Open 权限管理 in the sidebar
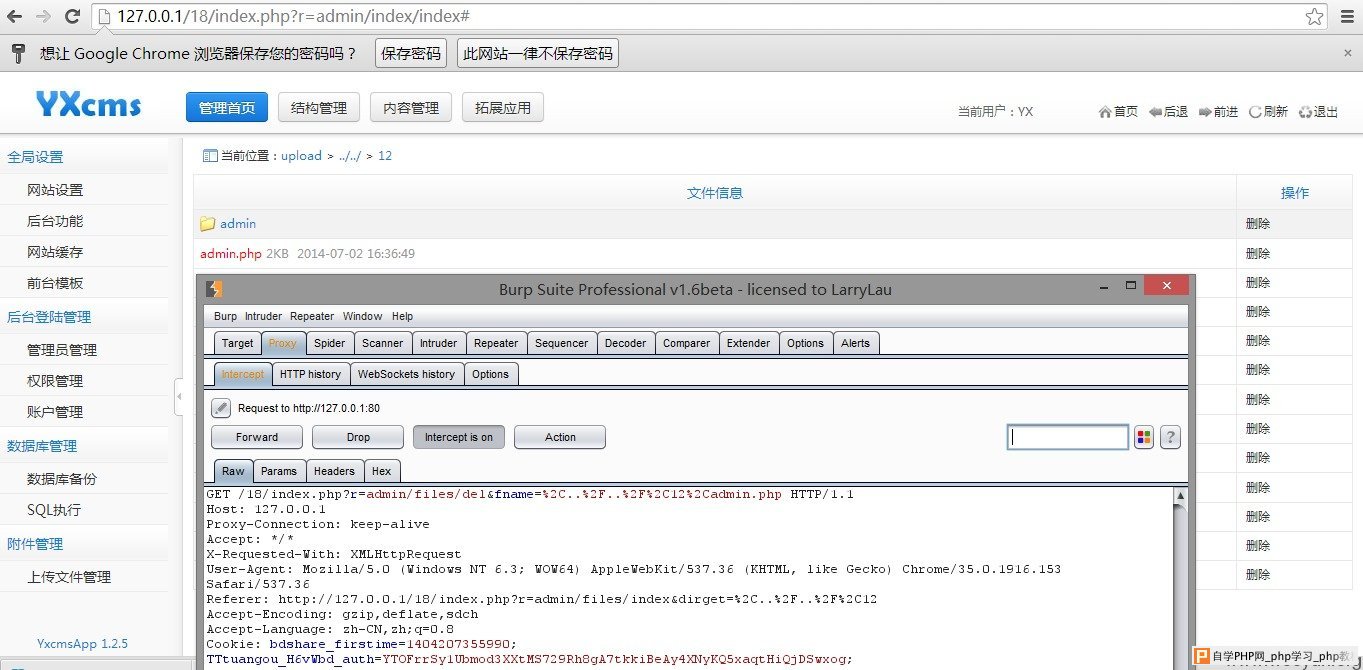 55,381
